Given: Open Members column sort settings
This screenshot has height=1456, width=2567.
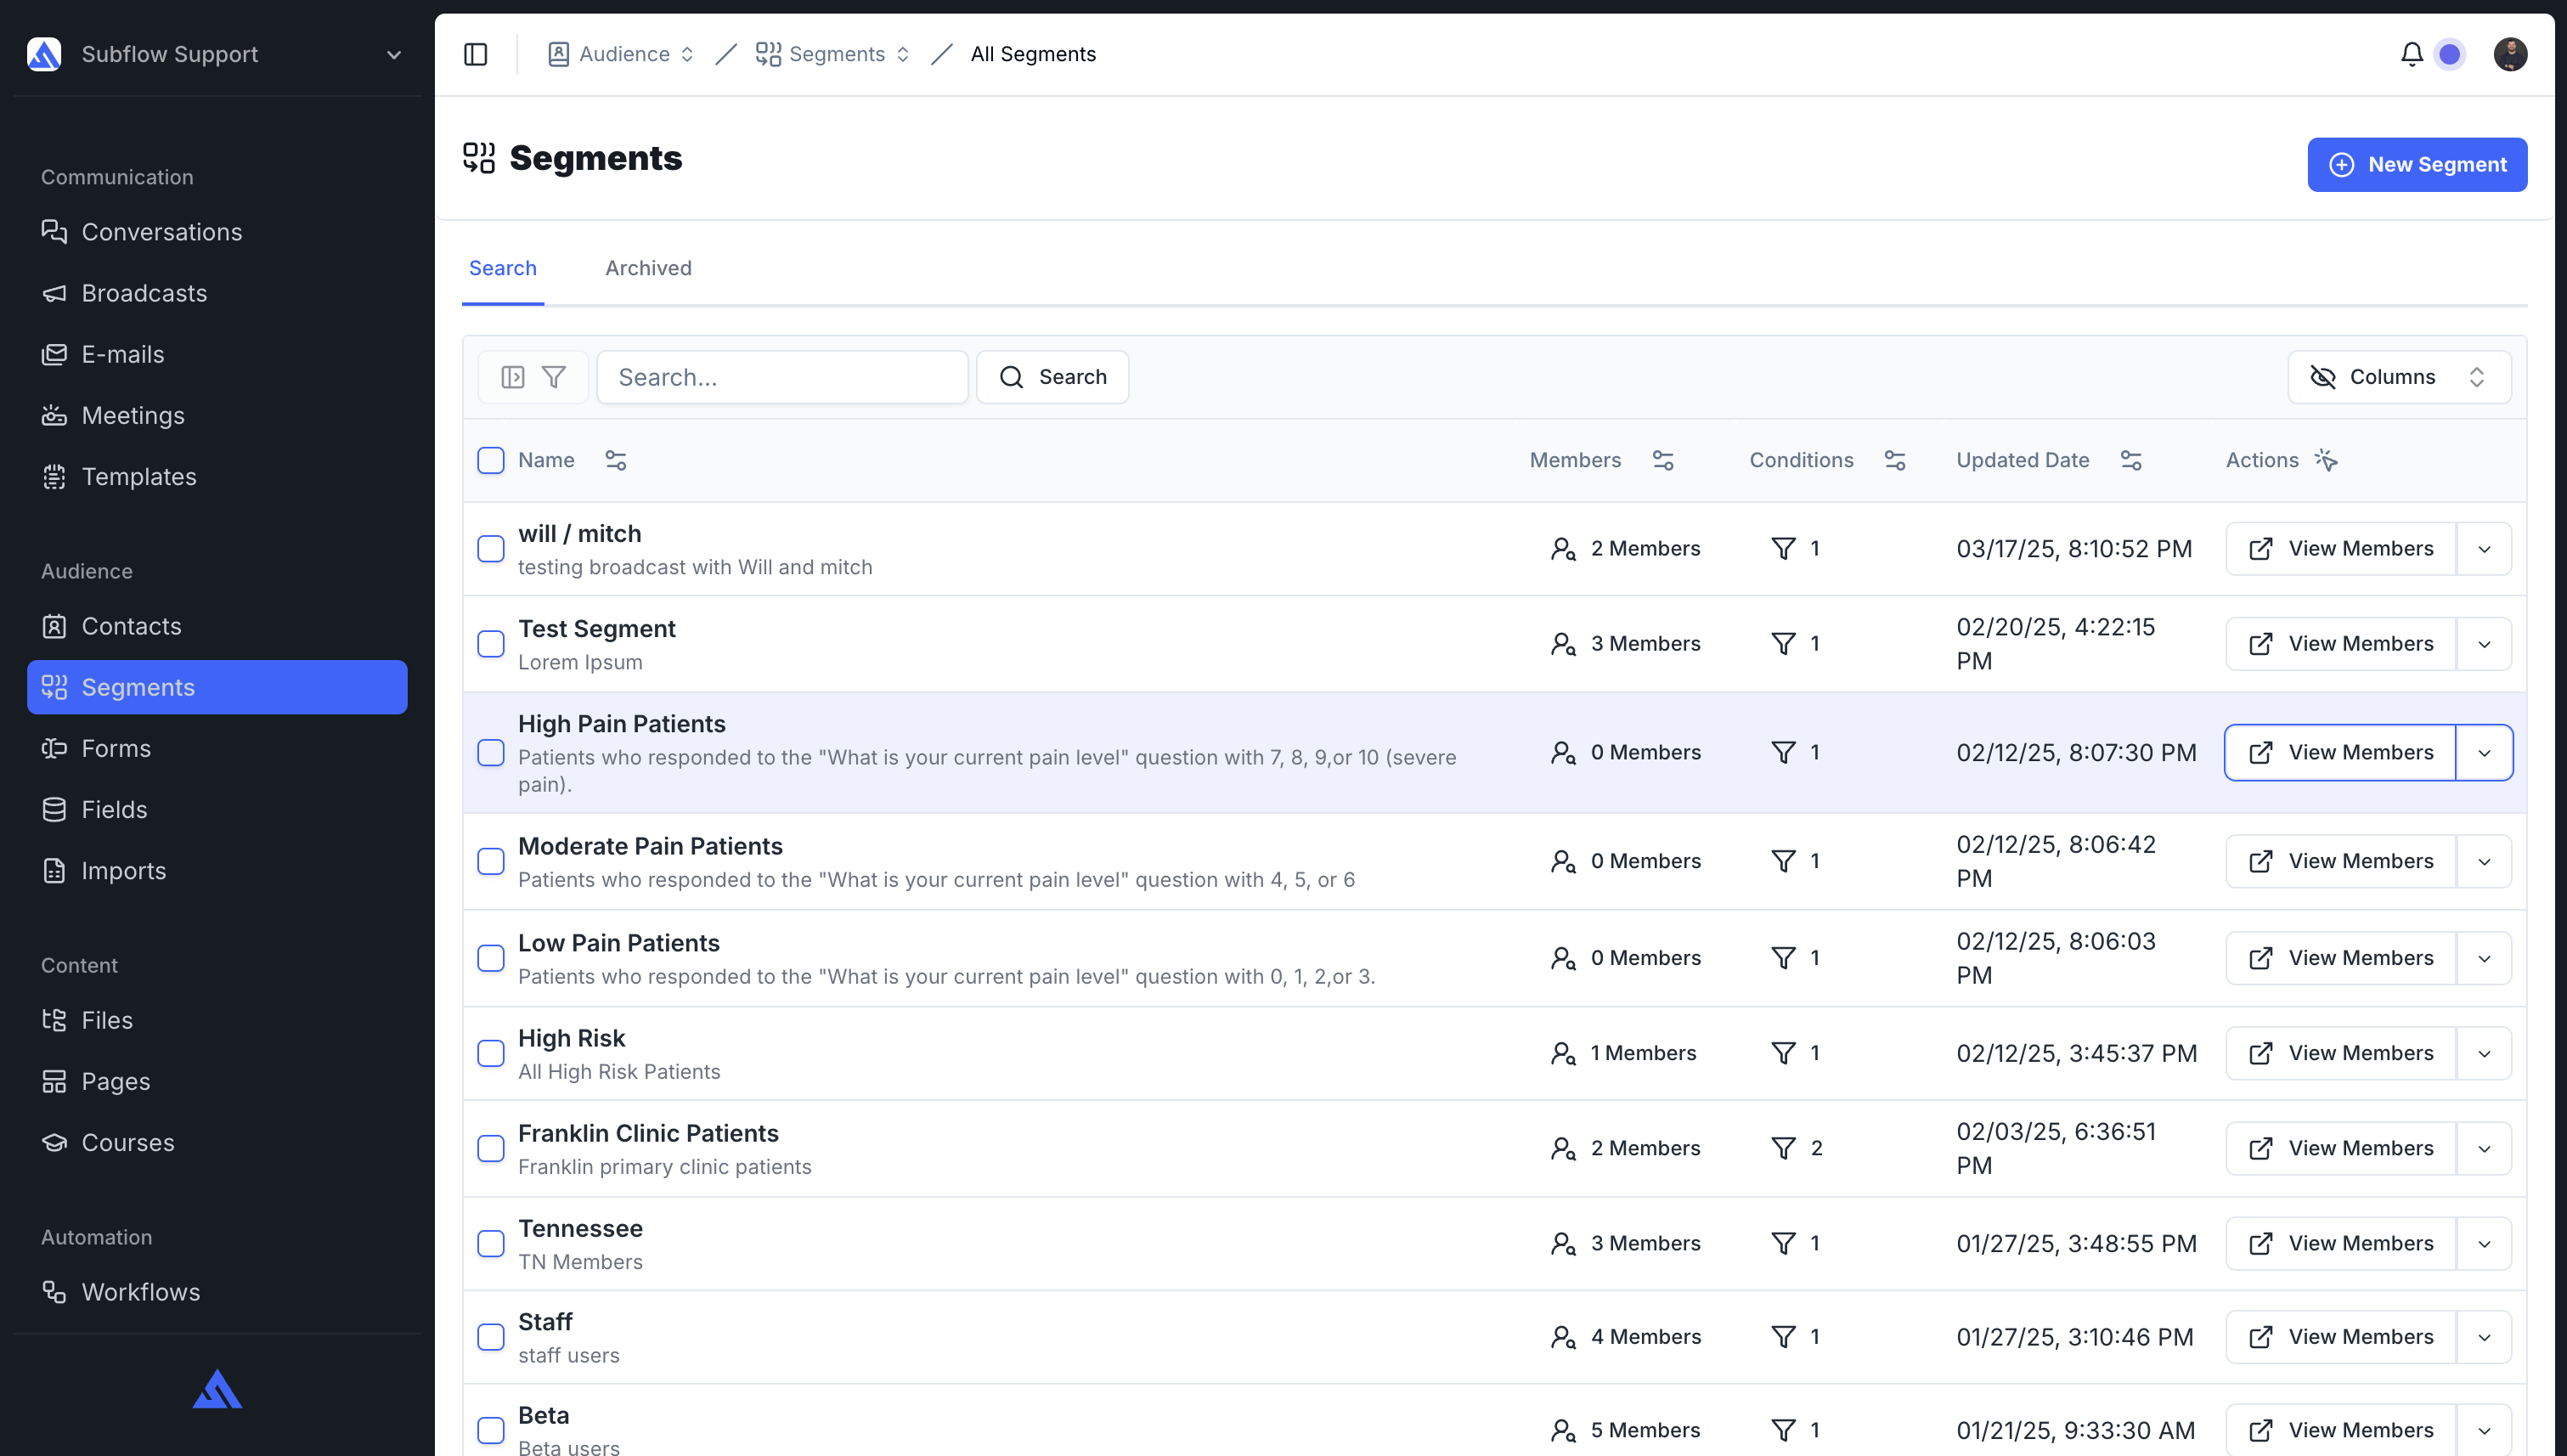Looking at the screenshot, I should pyautogui.click(x=1663, y=460).
